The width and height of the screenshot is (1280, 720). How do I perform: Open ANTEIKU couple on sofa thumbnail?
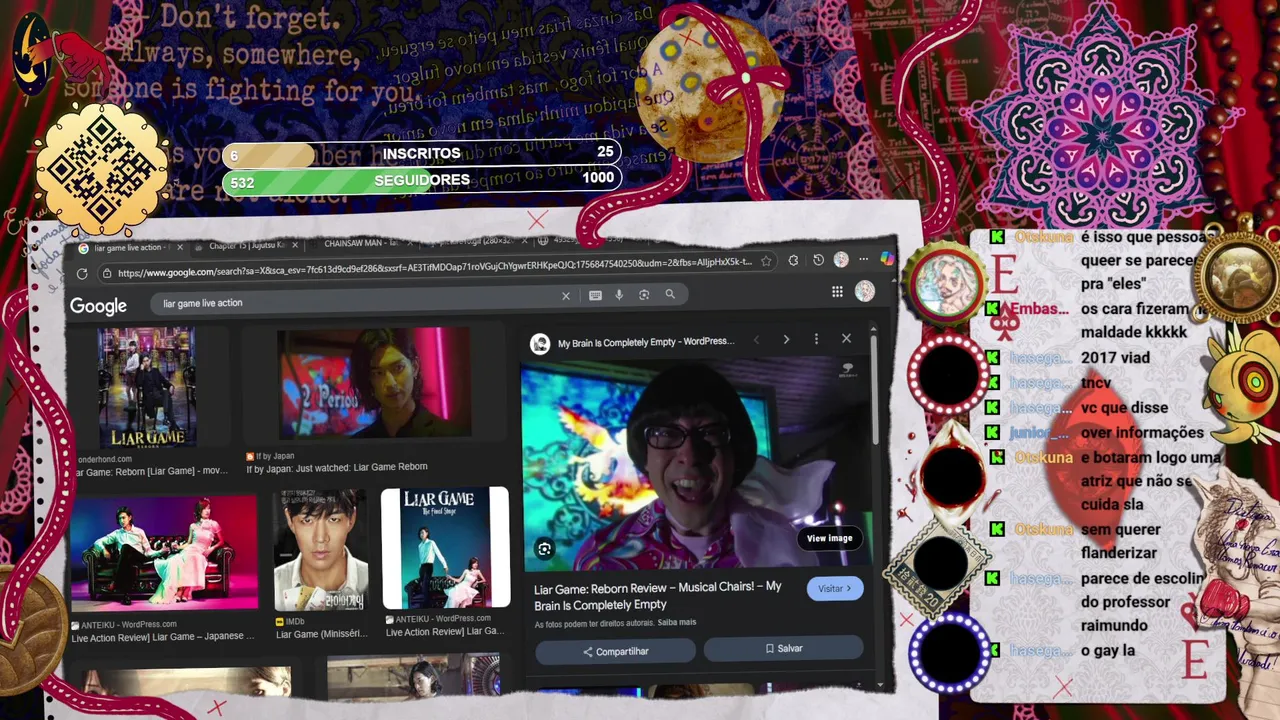(x=164, y=552)
